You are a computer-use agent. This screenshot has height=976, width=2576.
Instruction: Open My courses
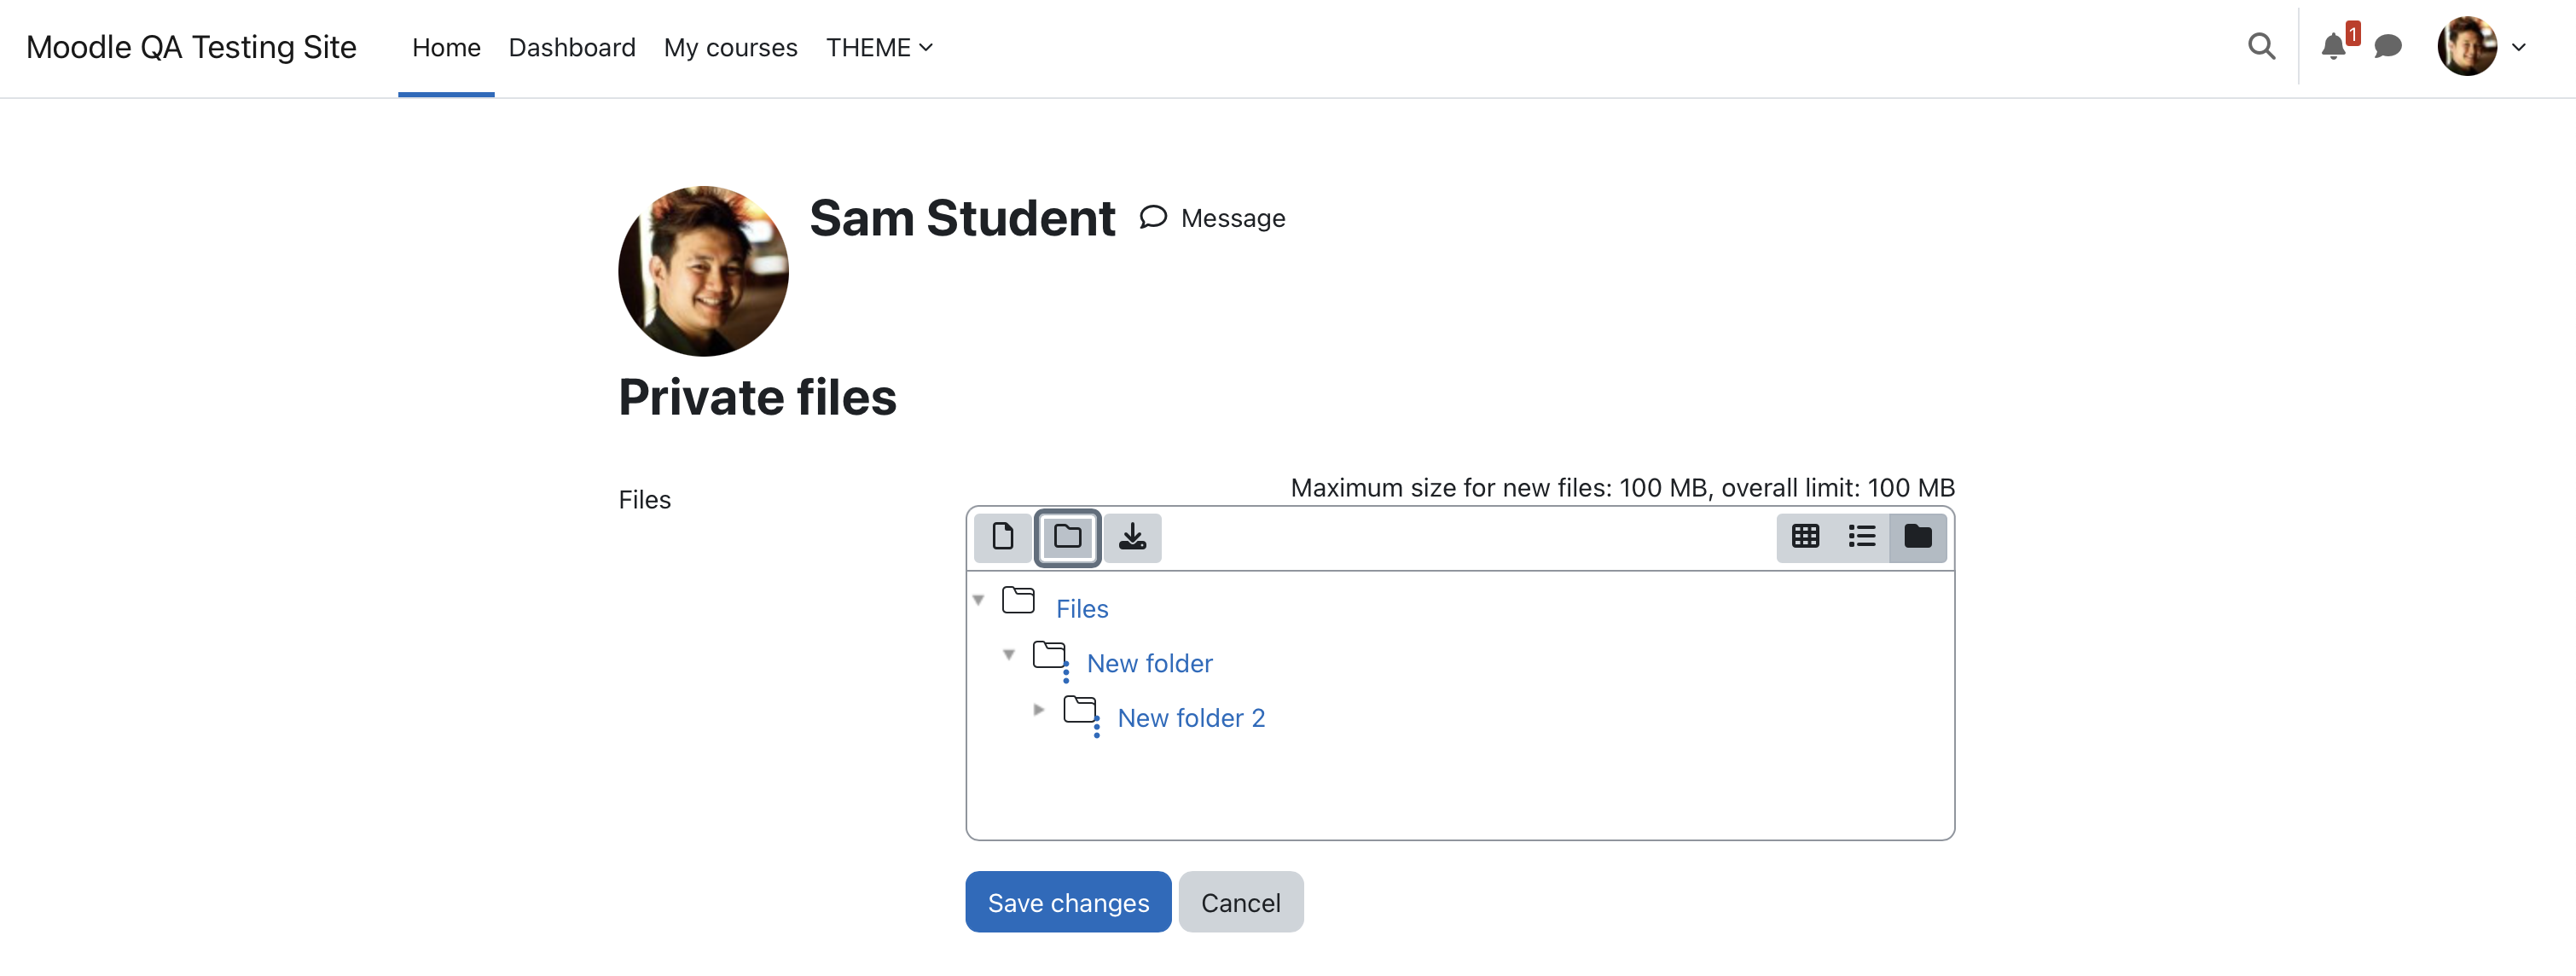[730, 47]
